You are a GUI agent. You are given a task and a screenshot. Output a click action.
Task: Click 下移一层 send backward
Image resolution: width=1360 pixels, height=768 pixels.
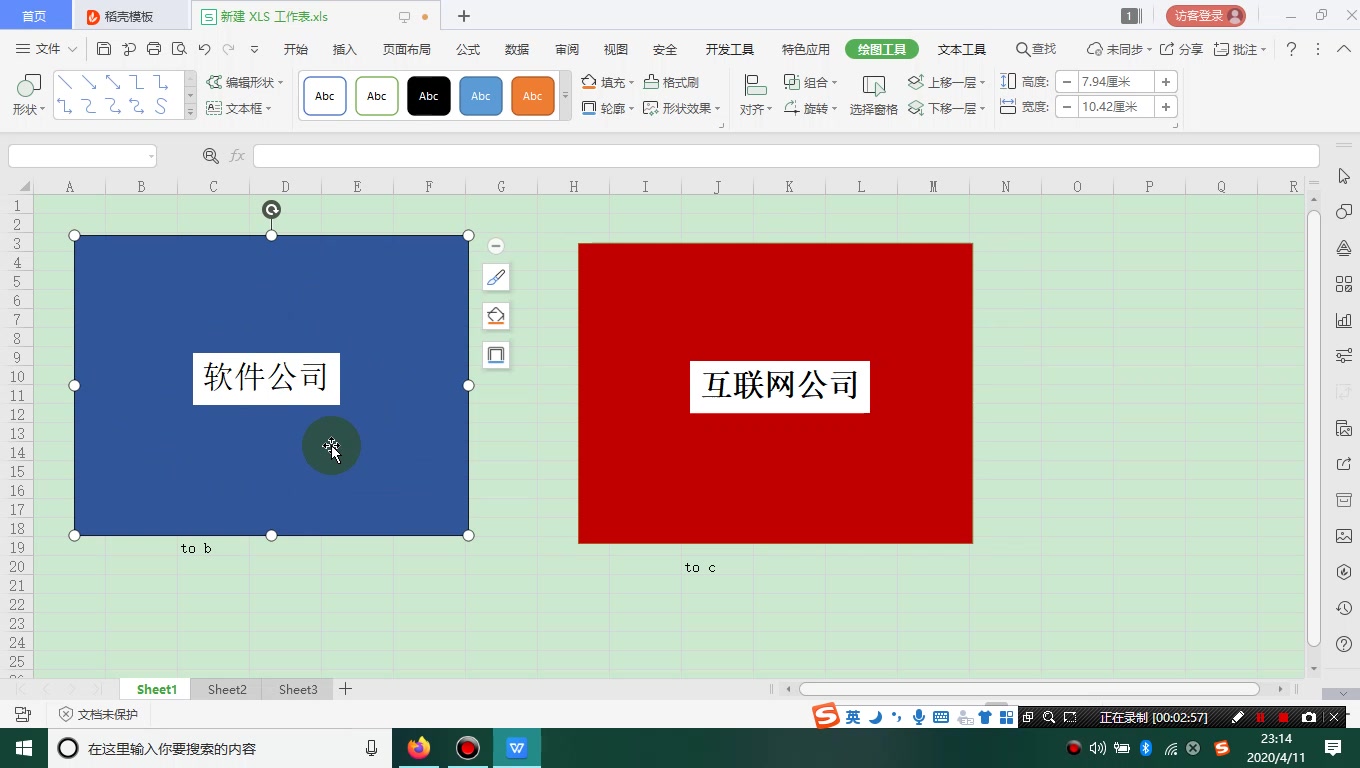(x=946, y=108)
